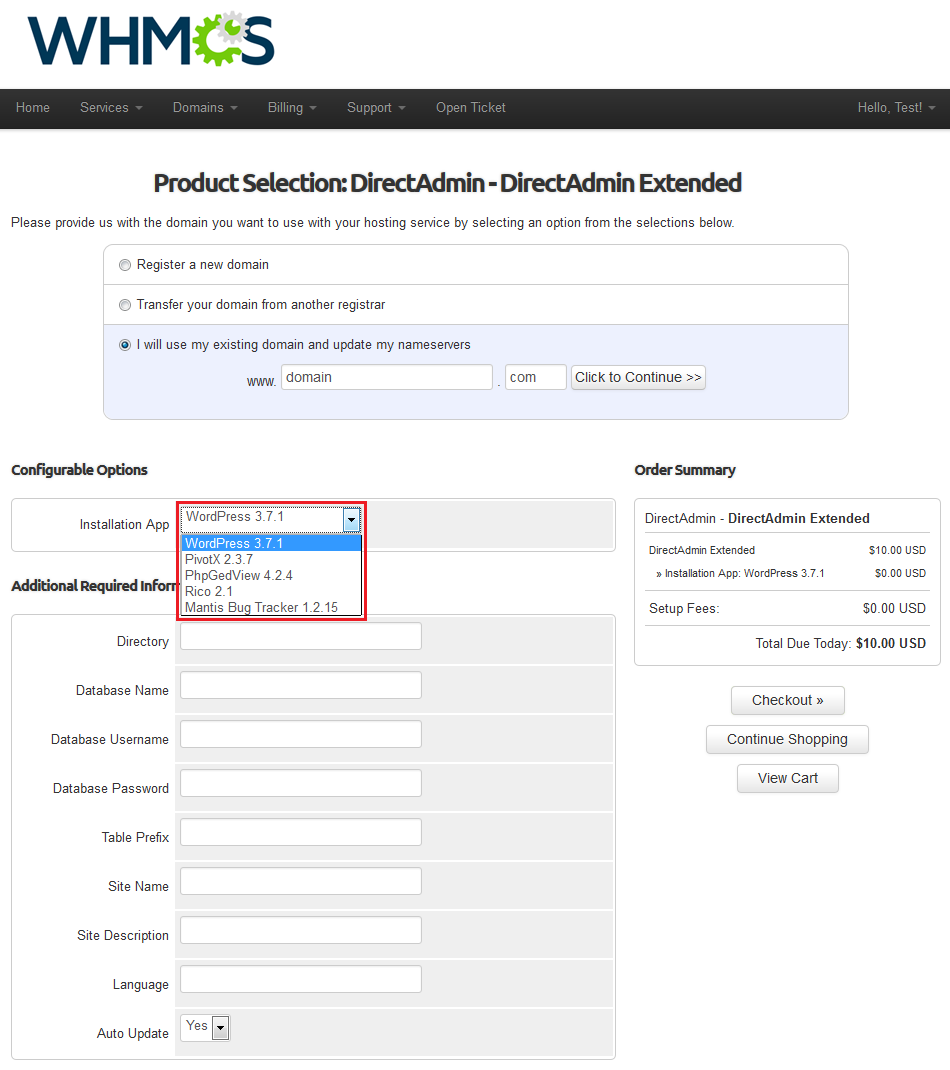Click the Click to Continue >> button
Screen dimensions: 950x1070
(638, 377)
